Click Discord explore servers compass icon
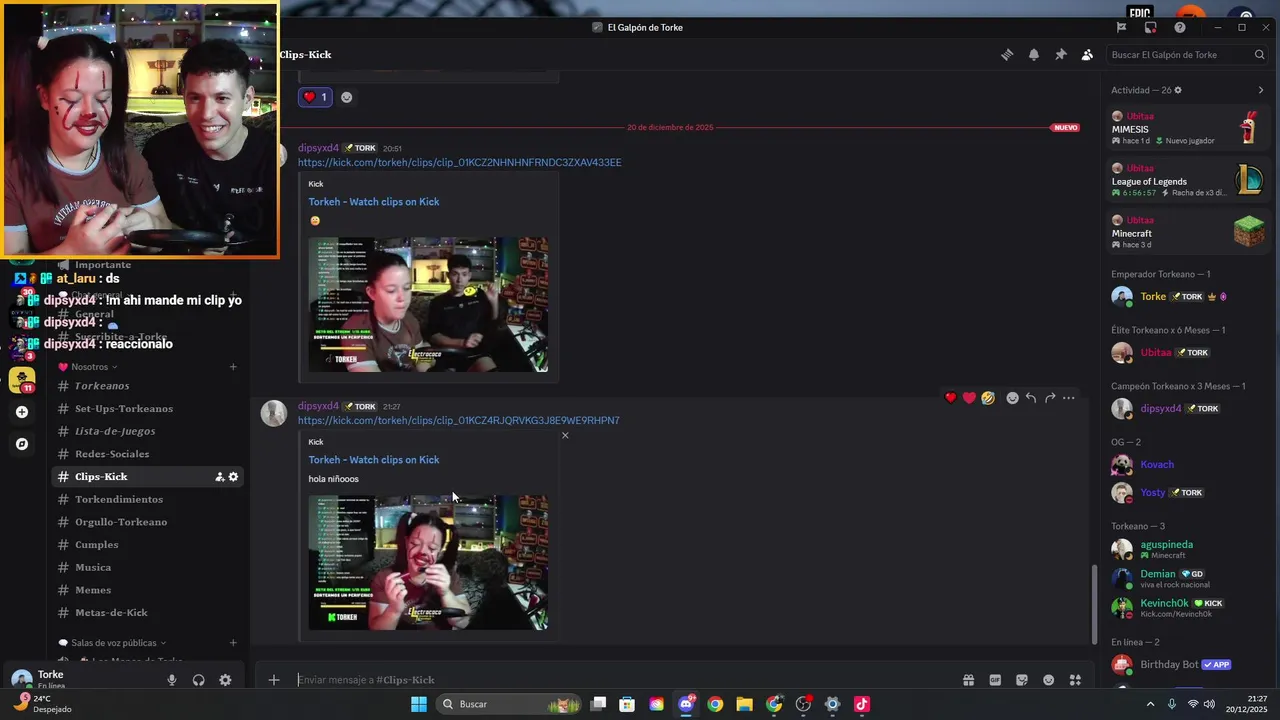This screenshot has width=1280, height=720. [x=22, y=444]
